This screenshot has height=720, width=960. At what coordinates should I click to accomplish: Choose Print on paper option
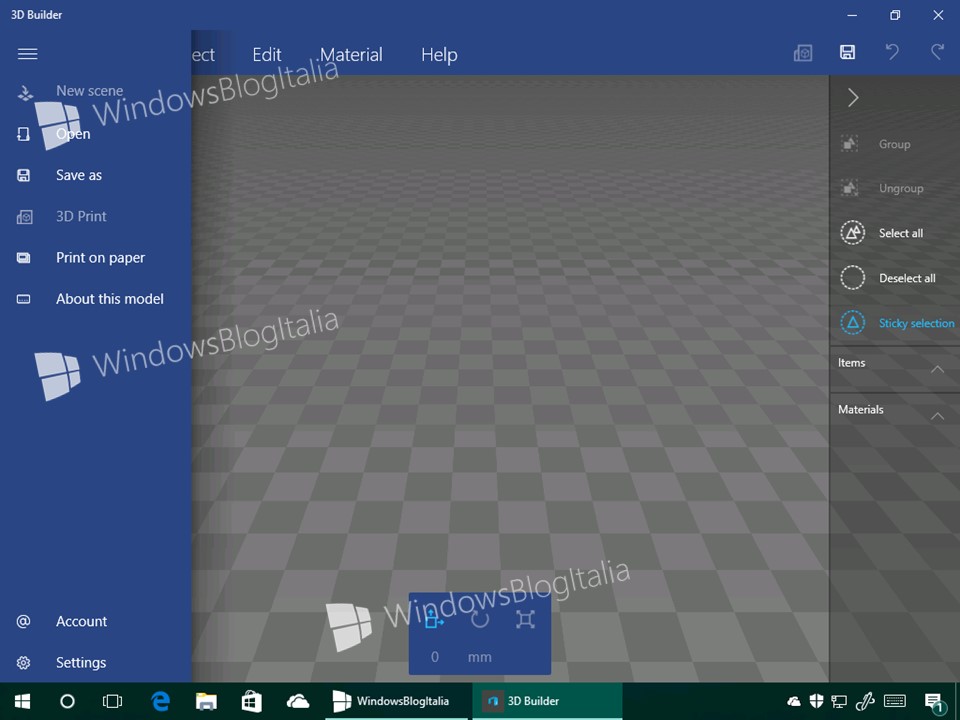tap(100, 258)
